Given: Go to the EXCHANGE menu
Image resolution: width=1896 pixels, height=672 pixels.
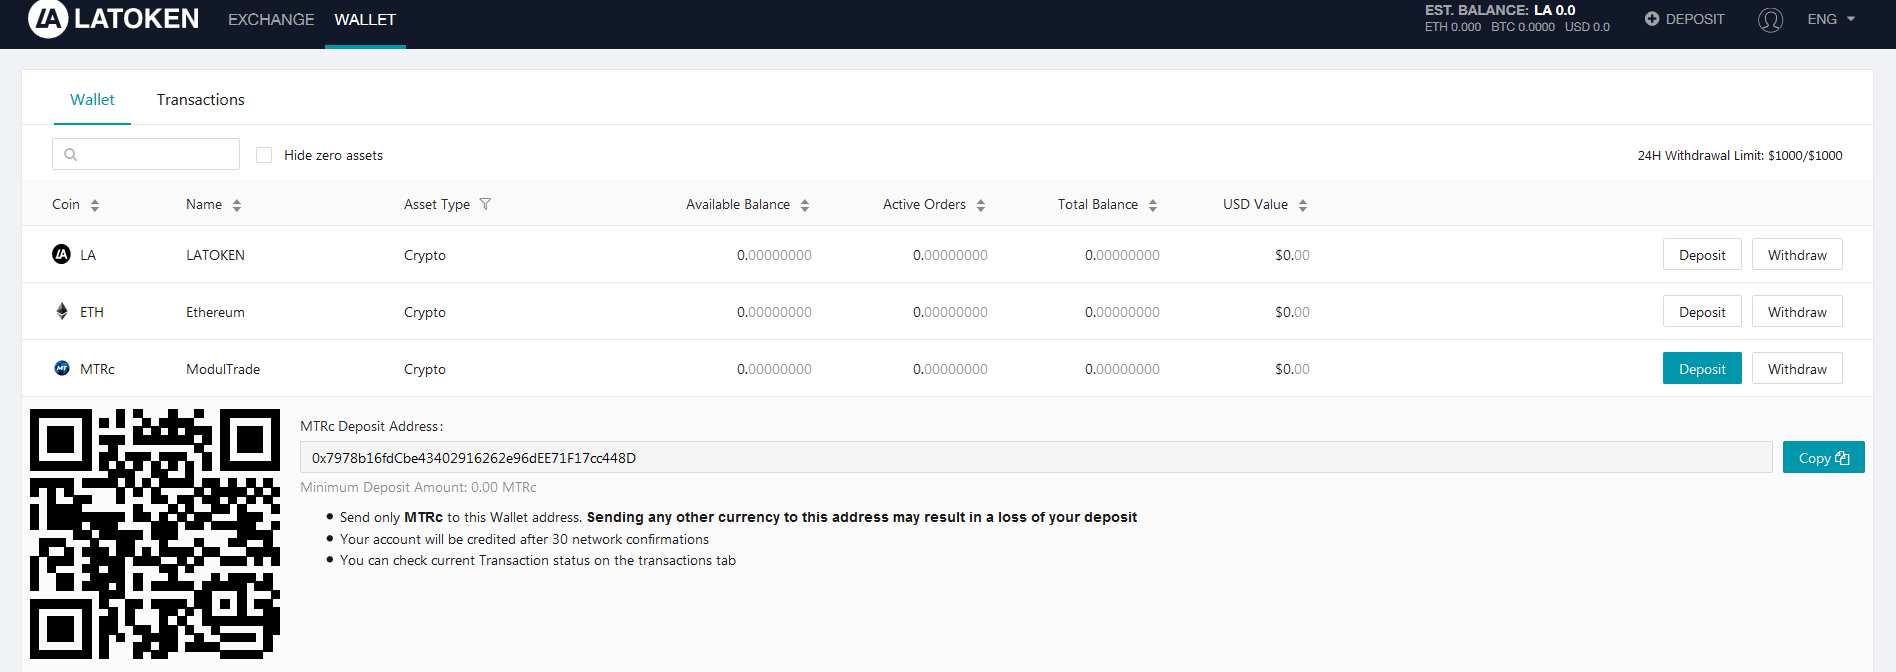Looking at the screenshot, I should click(271, 20).
